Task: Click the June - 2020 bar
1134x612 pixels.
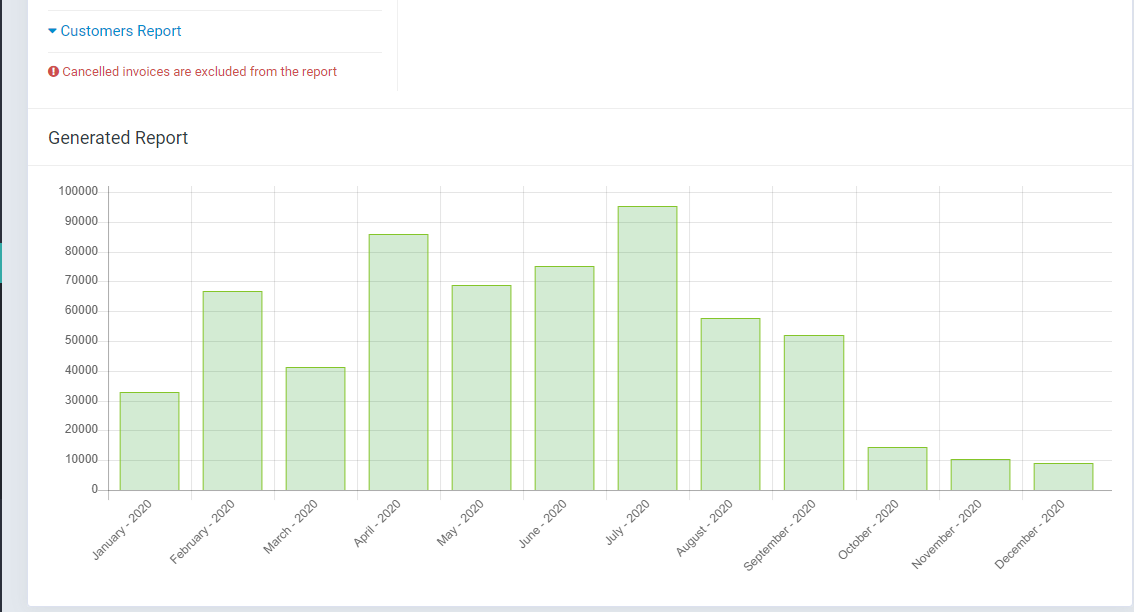Action: 564,378
